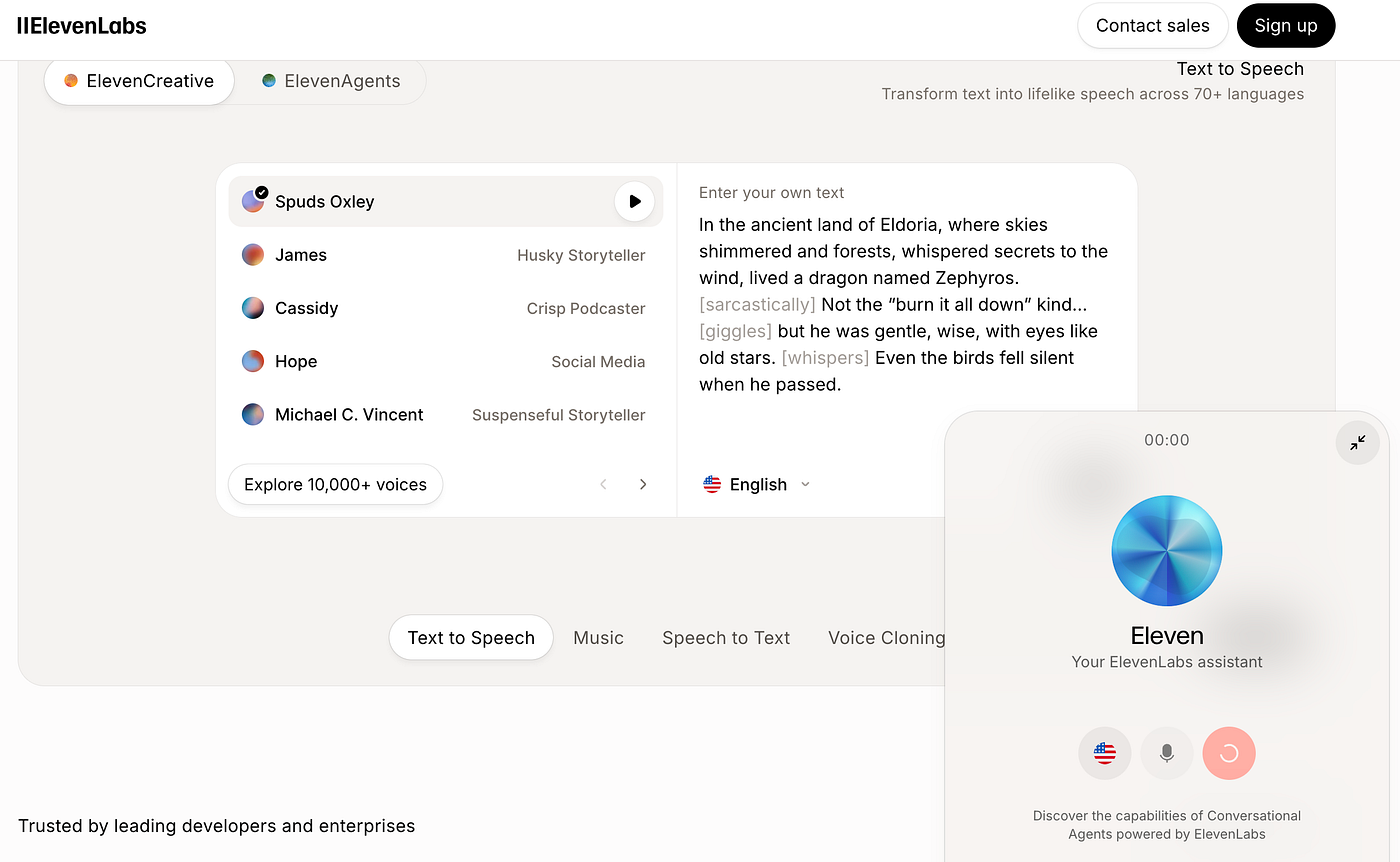Mute the microphone in assistant widget

tap(1167, 753)
